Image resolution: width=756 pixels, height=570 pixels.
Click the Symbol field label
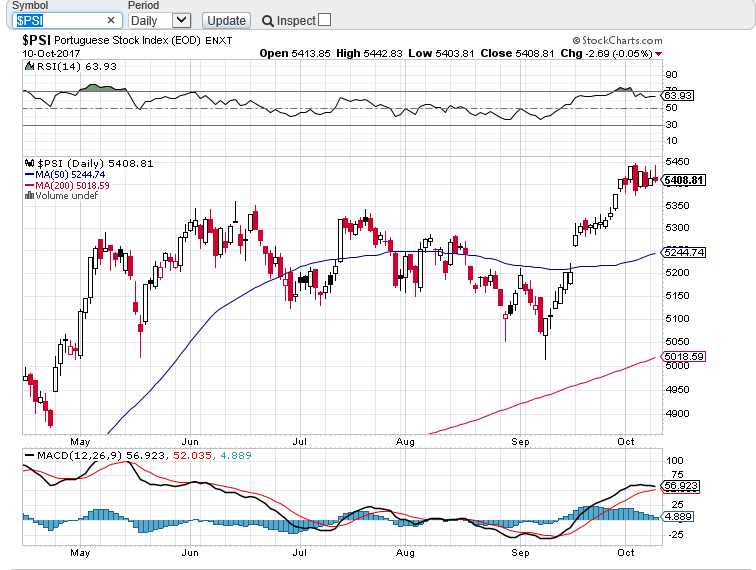coord(30,5)
